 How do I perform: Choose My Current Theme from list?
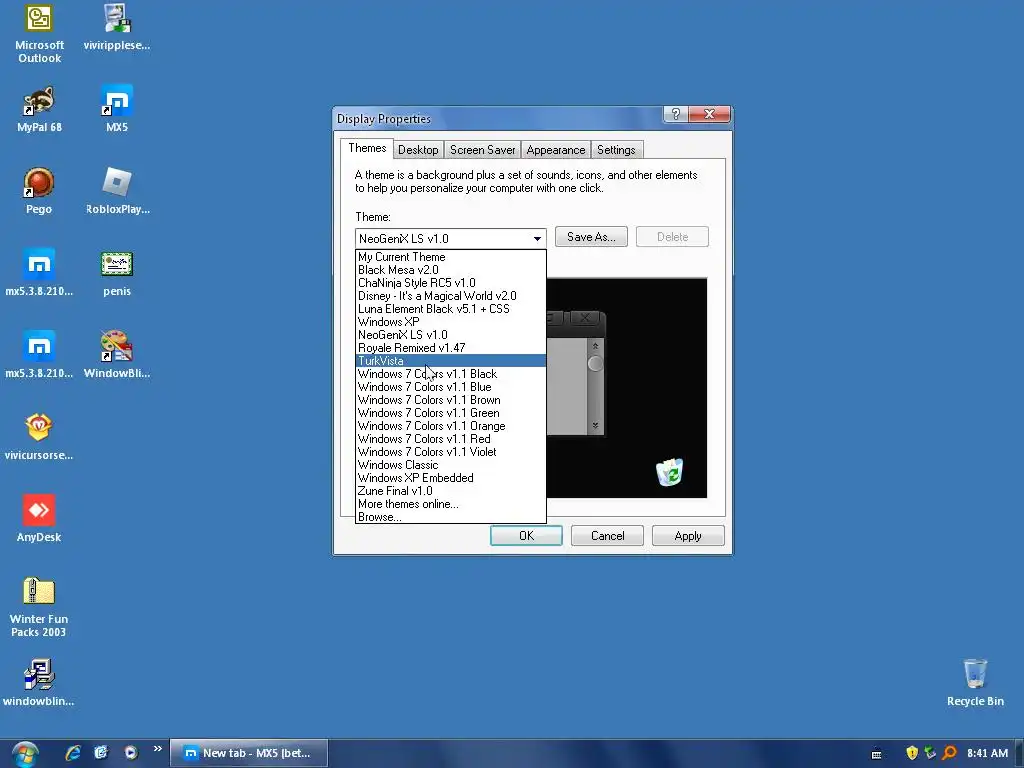(x=451, y=257)
